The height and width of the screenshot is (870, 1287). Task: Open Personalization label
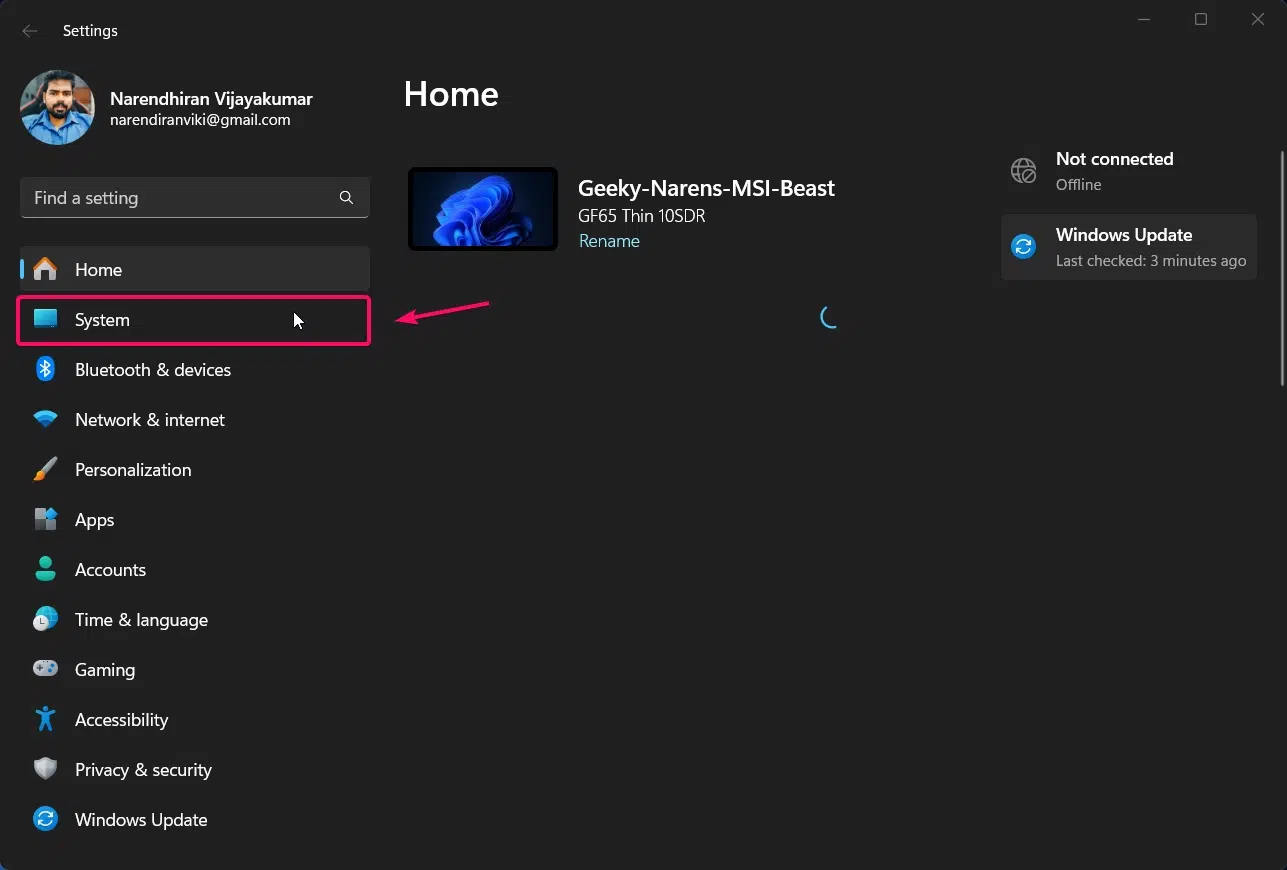coord(133,470)
